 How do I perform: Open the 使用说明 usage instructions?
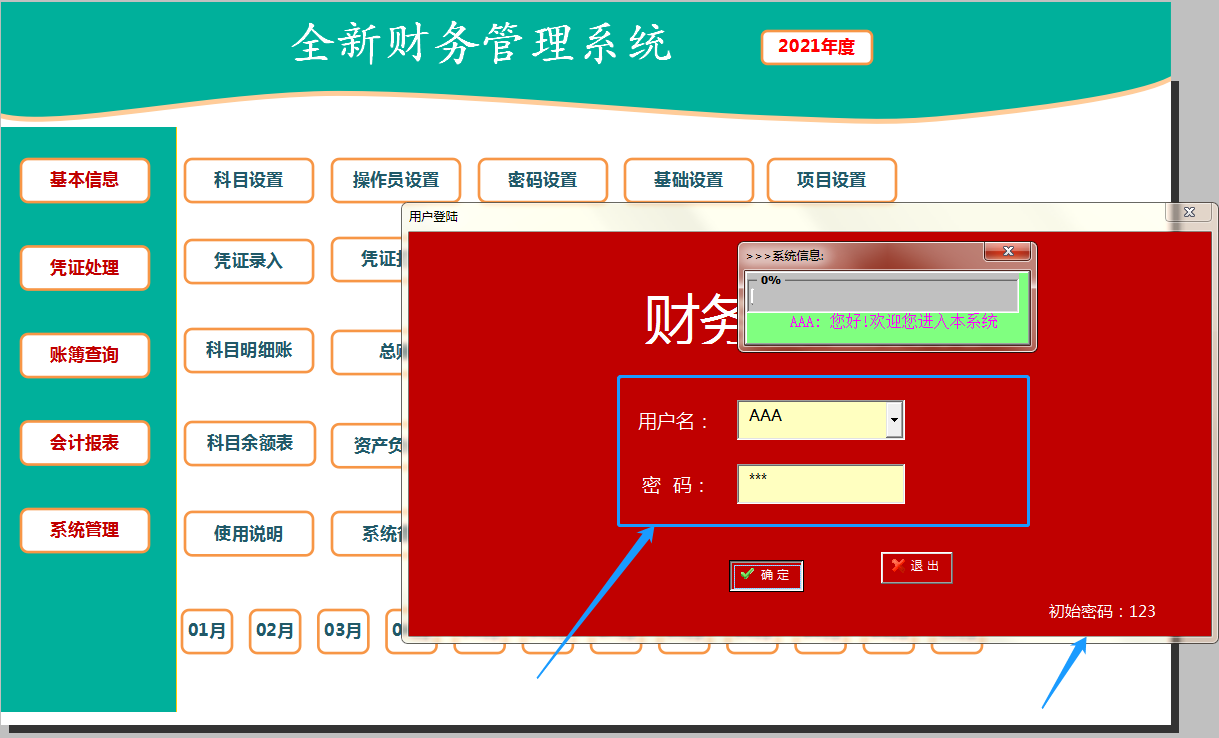[248, 534]
